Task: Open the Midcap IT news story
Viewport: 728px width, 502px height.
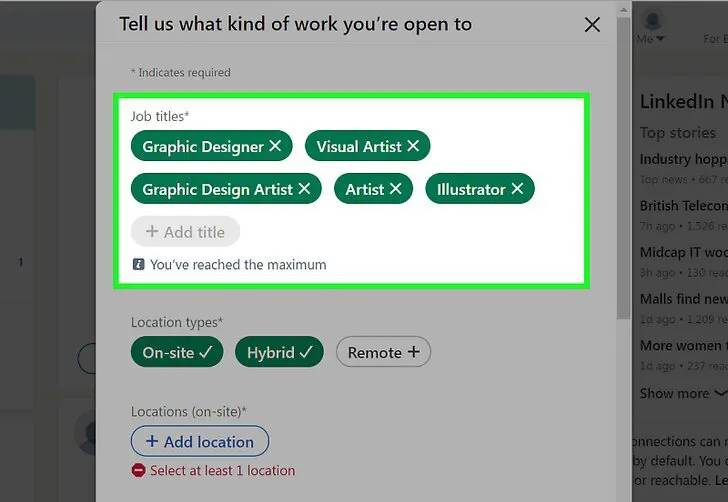Action: 683,252
